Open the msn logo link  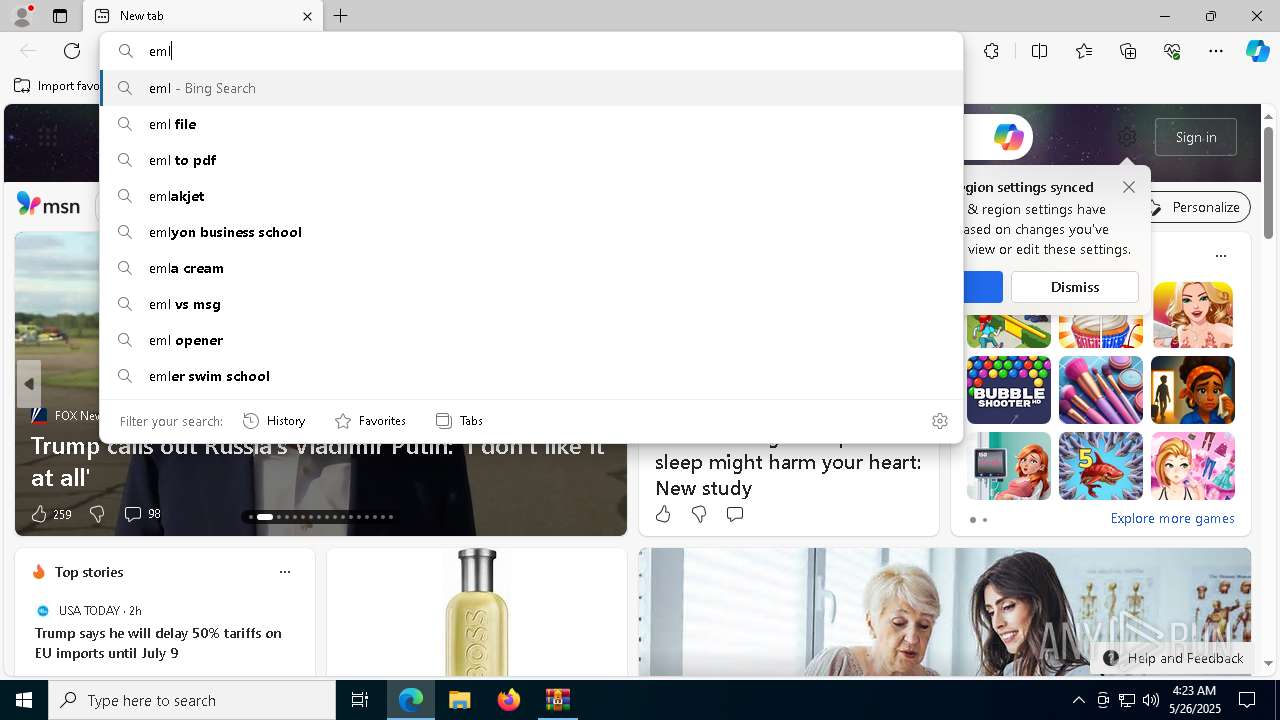pyautogui.click(x=49, y=205)
